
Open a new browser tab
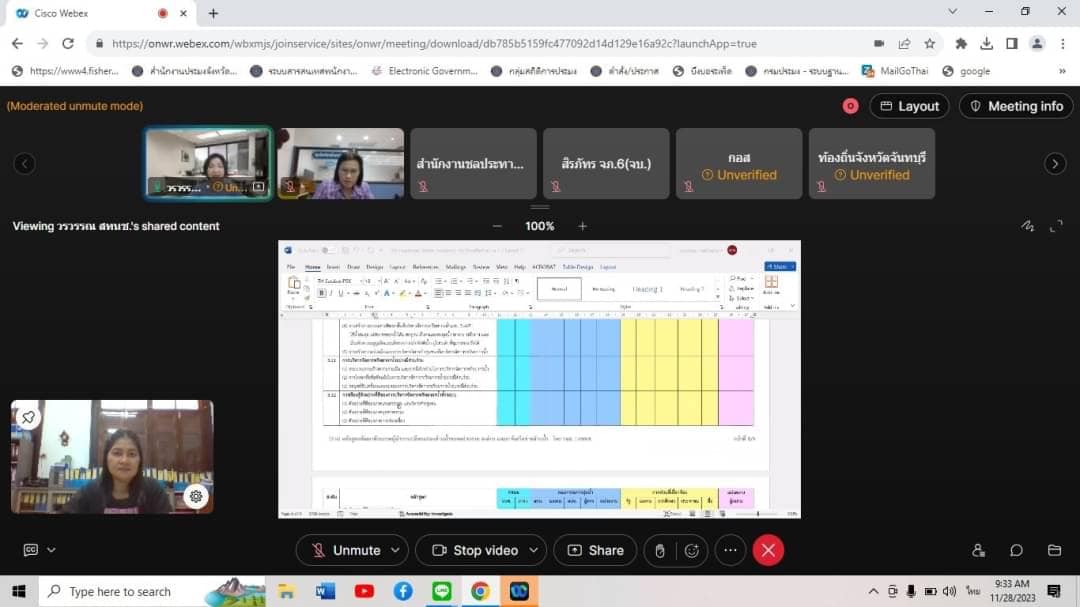tap(214, 13)
